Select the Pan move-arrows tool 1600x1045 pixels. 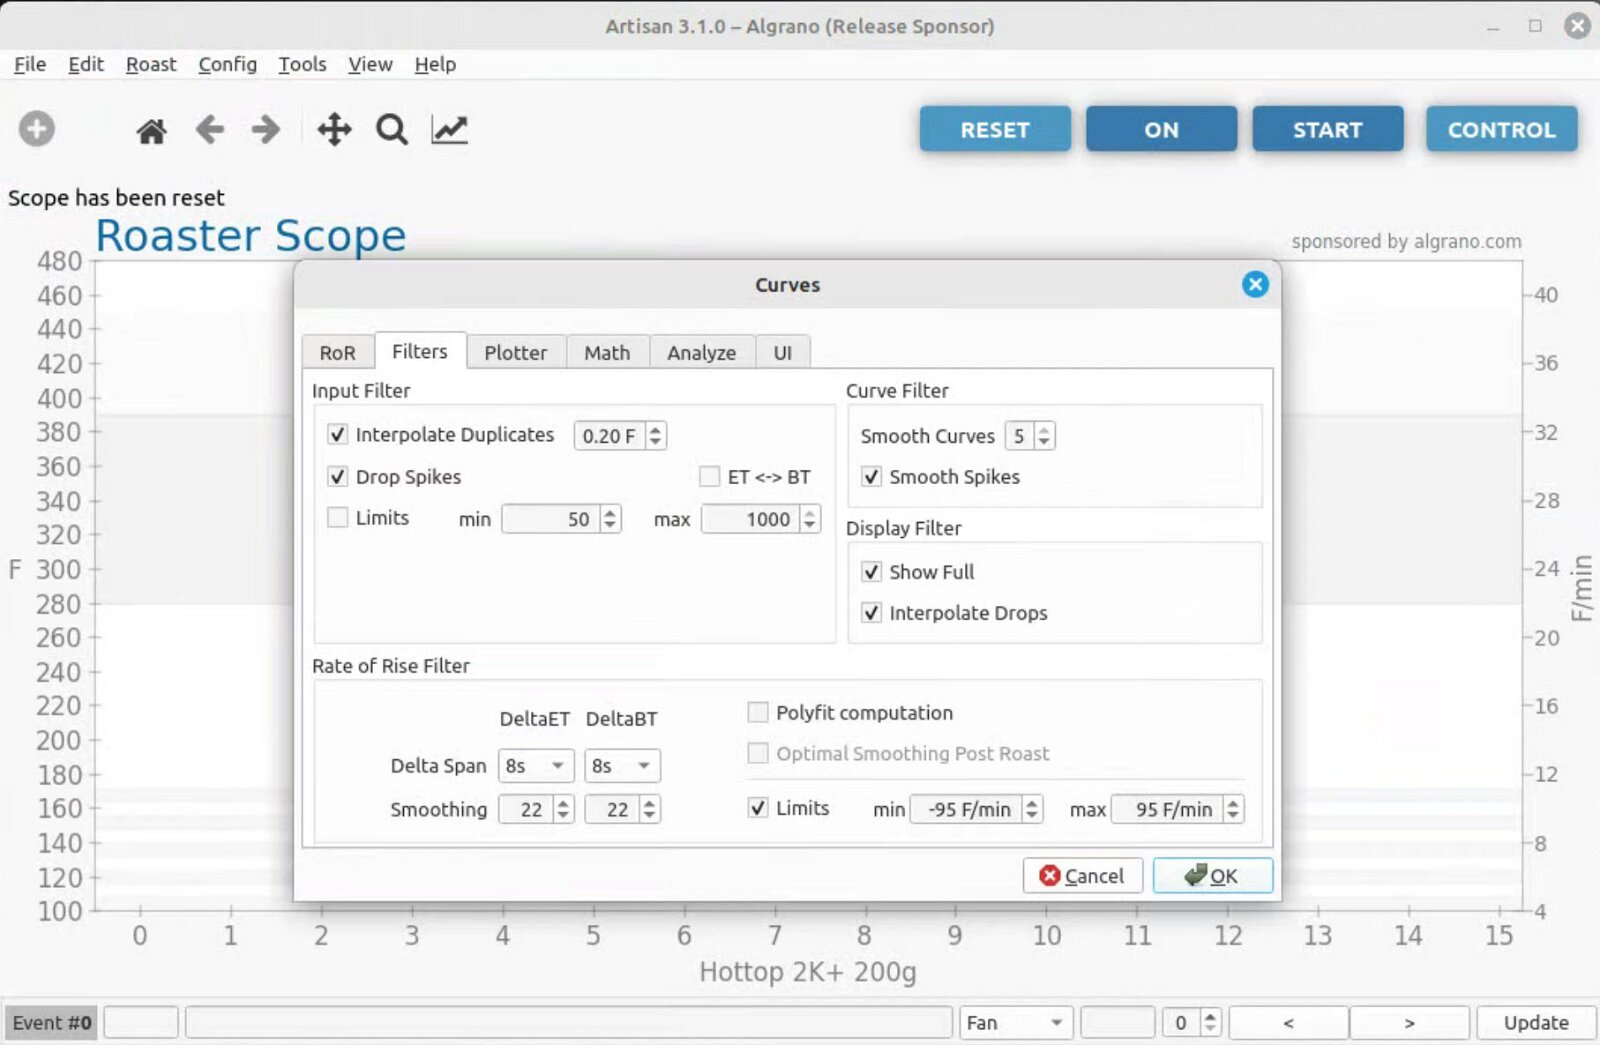pos(334,130)
